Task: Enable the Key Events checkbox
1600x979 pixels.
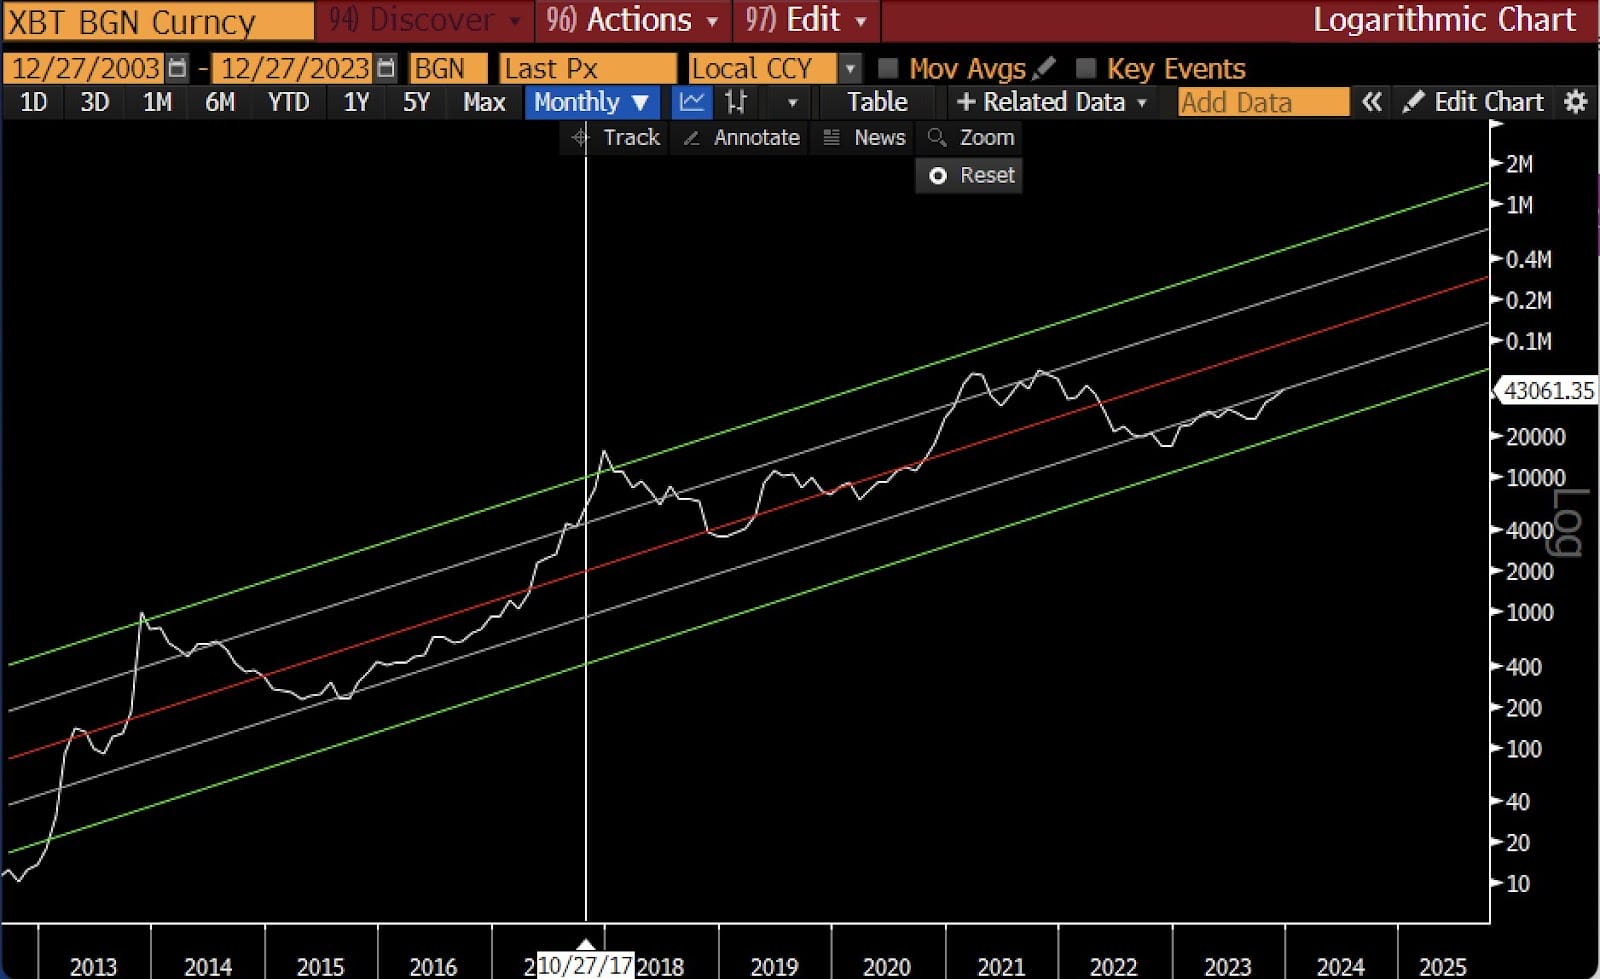Action: 1085,68
